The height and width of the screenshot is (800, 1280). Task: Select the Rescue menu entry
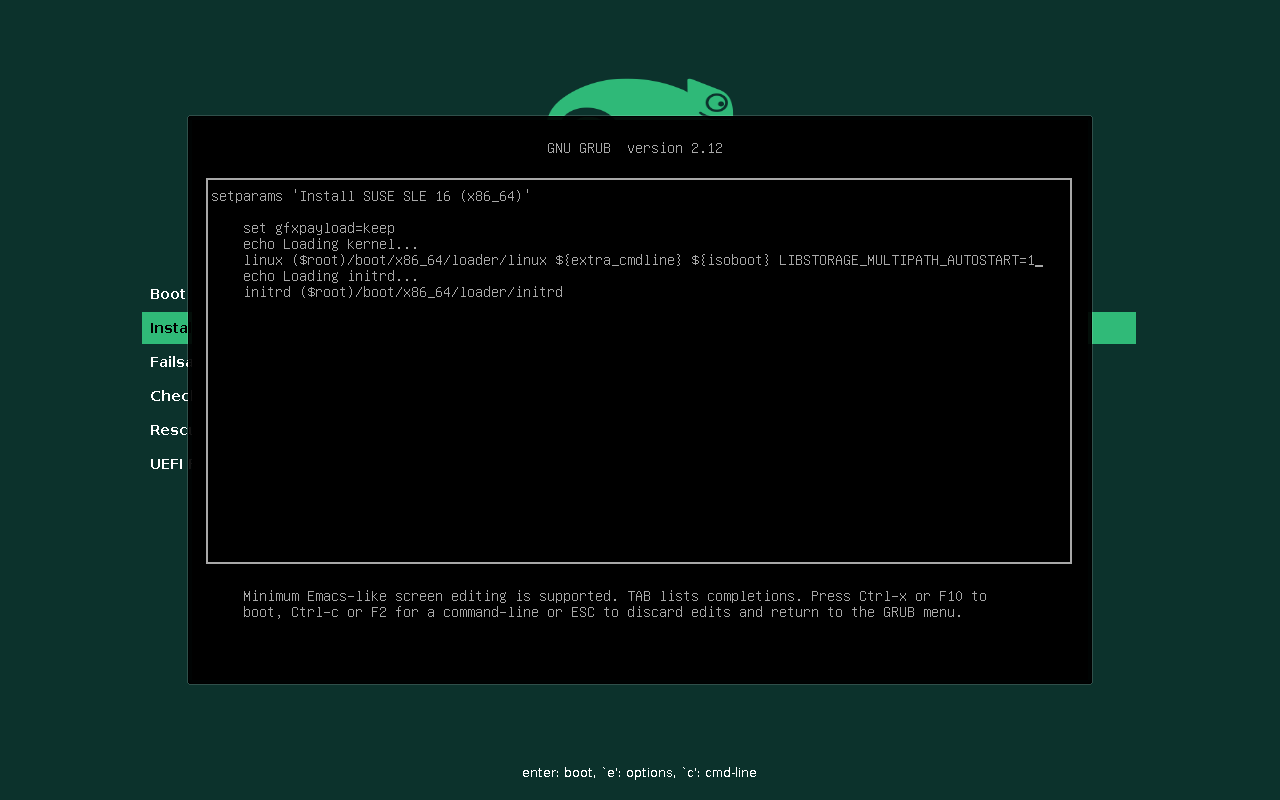point(168,430)
